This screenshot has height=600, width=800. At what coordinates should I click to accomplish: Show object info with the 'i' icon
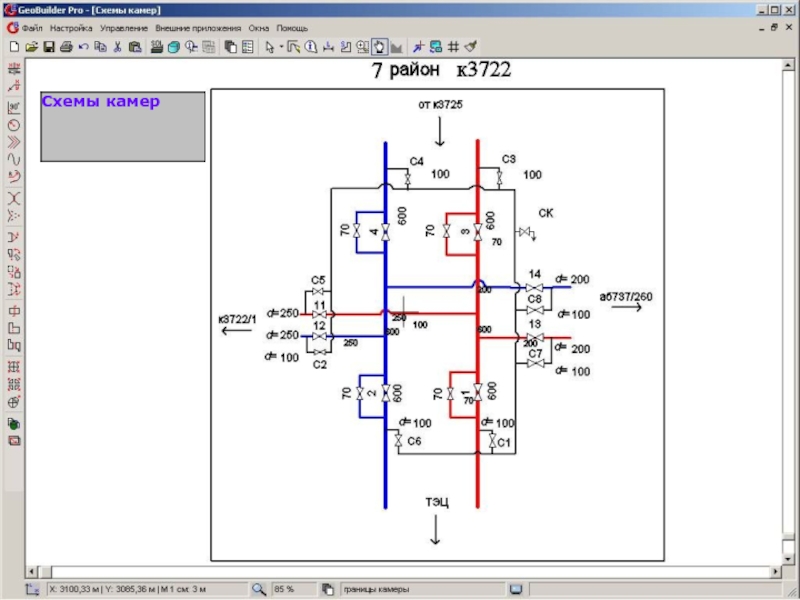(x=311, y=46)
